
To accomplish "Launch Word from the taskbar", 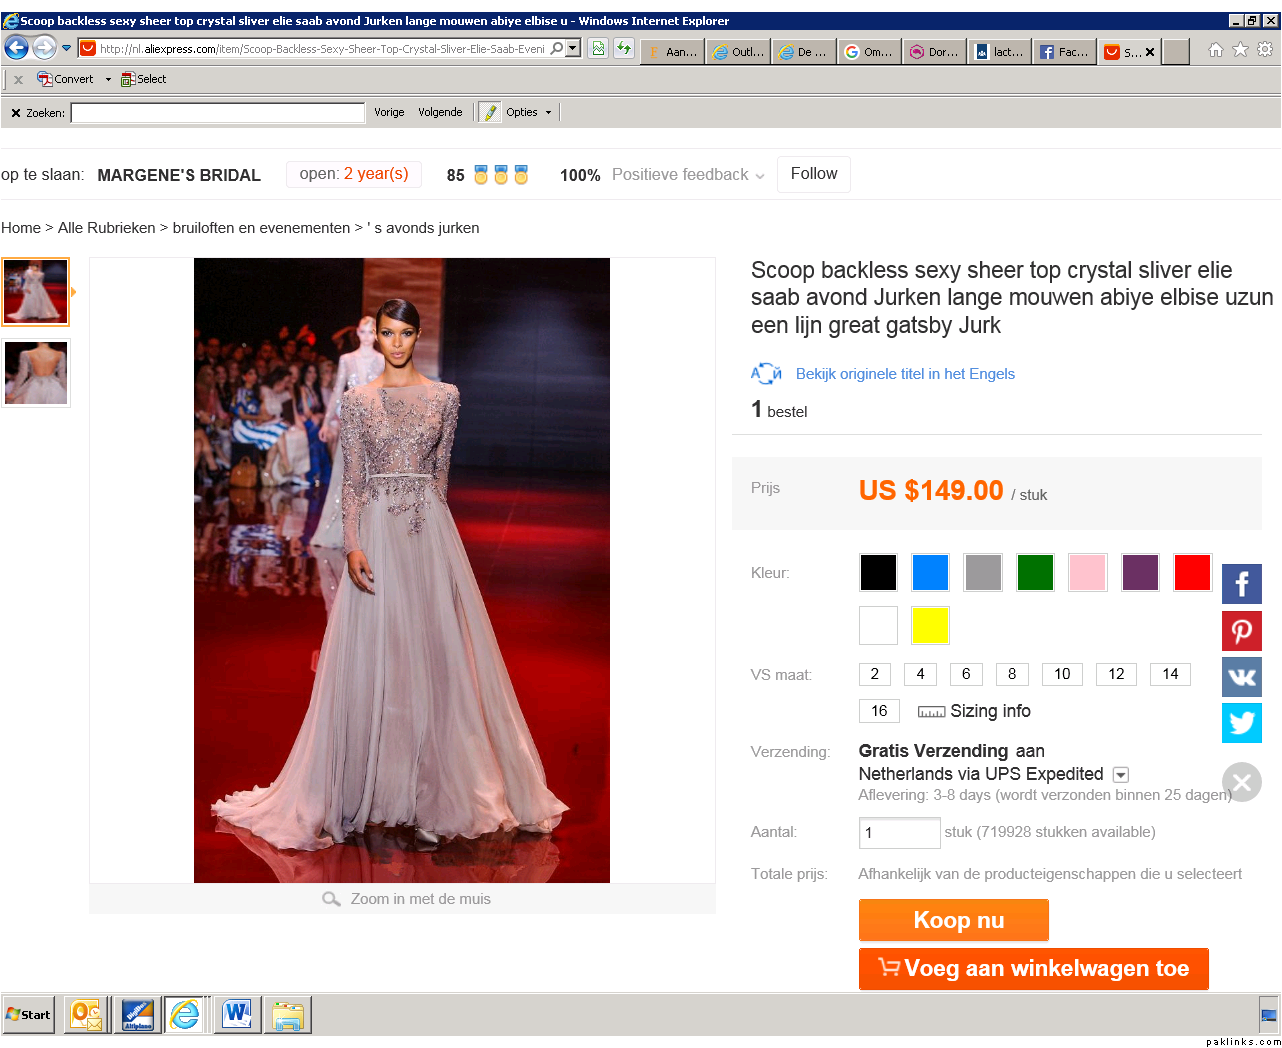I will (x=237, y=1014).
